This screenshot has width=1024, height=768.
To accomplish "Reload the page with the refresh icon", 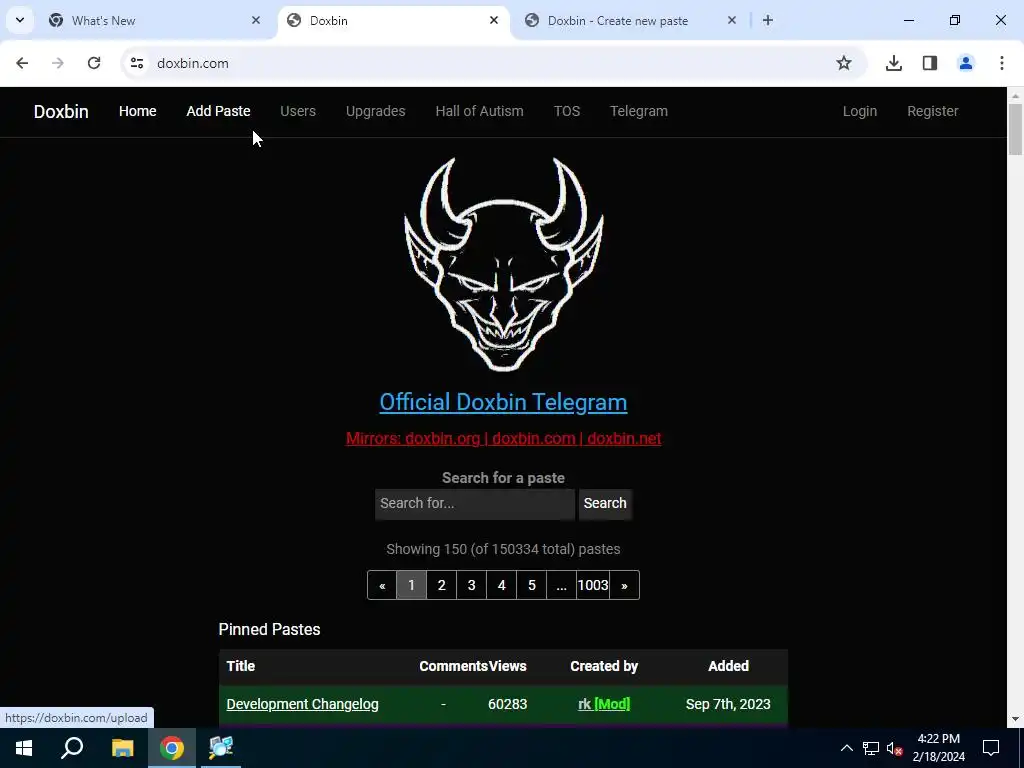I will click(94, 63).
